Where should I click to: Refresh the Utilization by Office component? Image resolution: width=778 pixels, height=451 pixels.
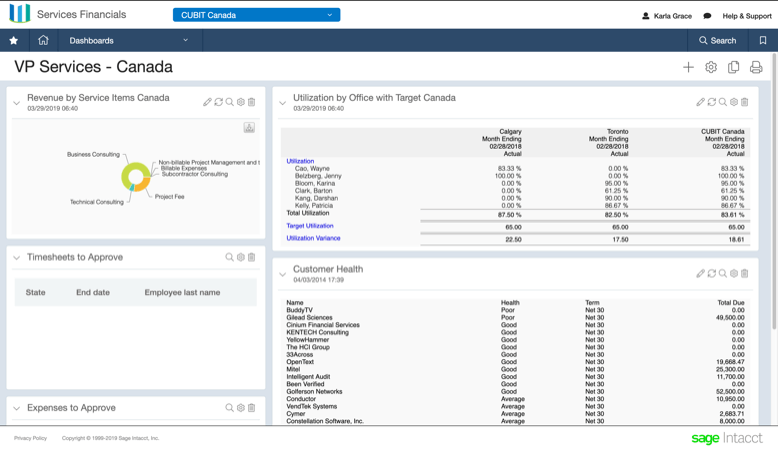pos(712,102)
